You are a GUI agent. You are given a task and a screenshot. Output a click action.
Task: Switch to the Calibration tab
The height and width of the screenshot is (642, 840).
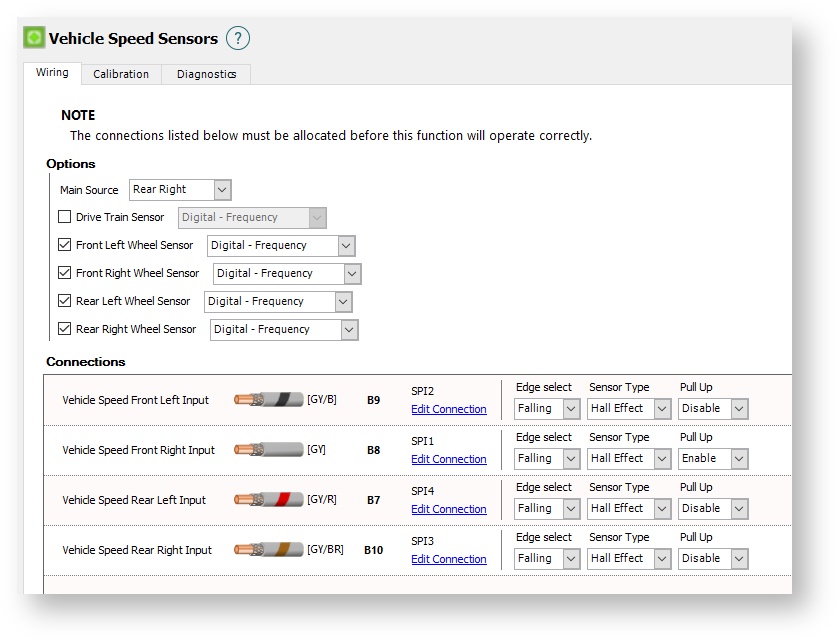pyautogui.click(x=121, y=74)
